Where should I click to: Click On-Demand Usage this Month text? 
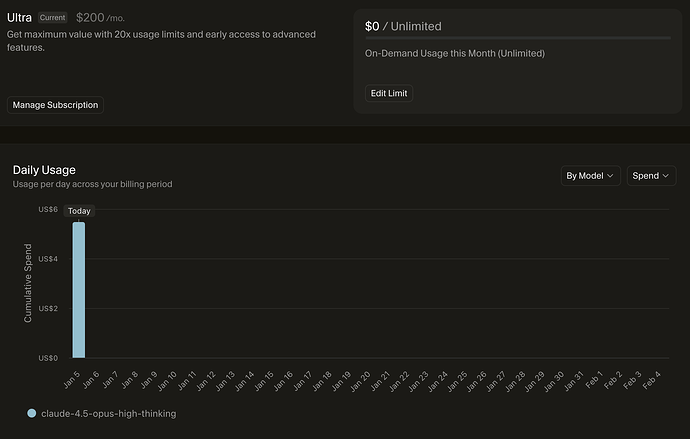click(x=455, y=53)
